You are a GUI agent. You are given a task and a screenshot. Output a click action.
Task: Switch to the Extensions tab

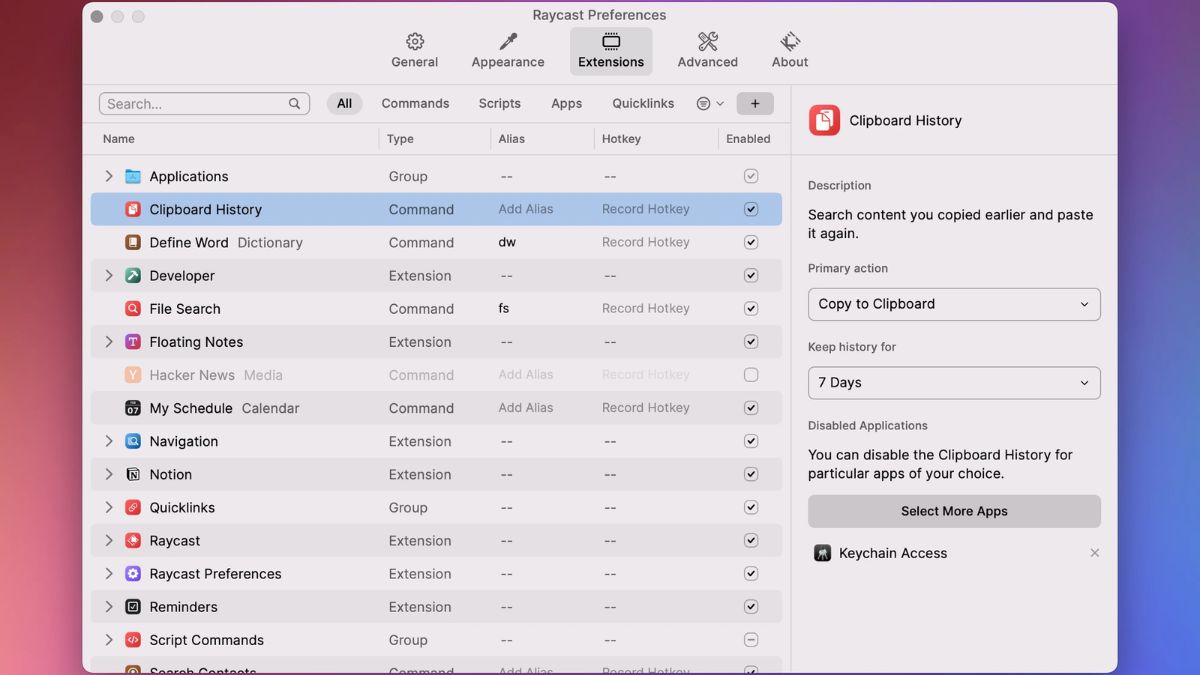coord(611,51)
